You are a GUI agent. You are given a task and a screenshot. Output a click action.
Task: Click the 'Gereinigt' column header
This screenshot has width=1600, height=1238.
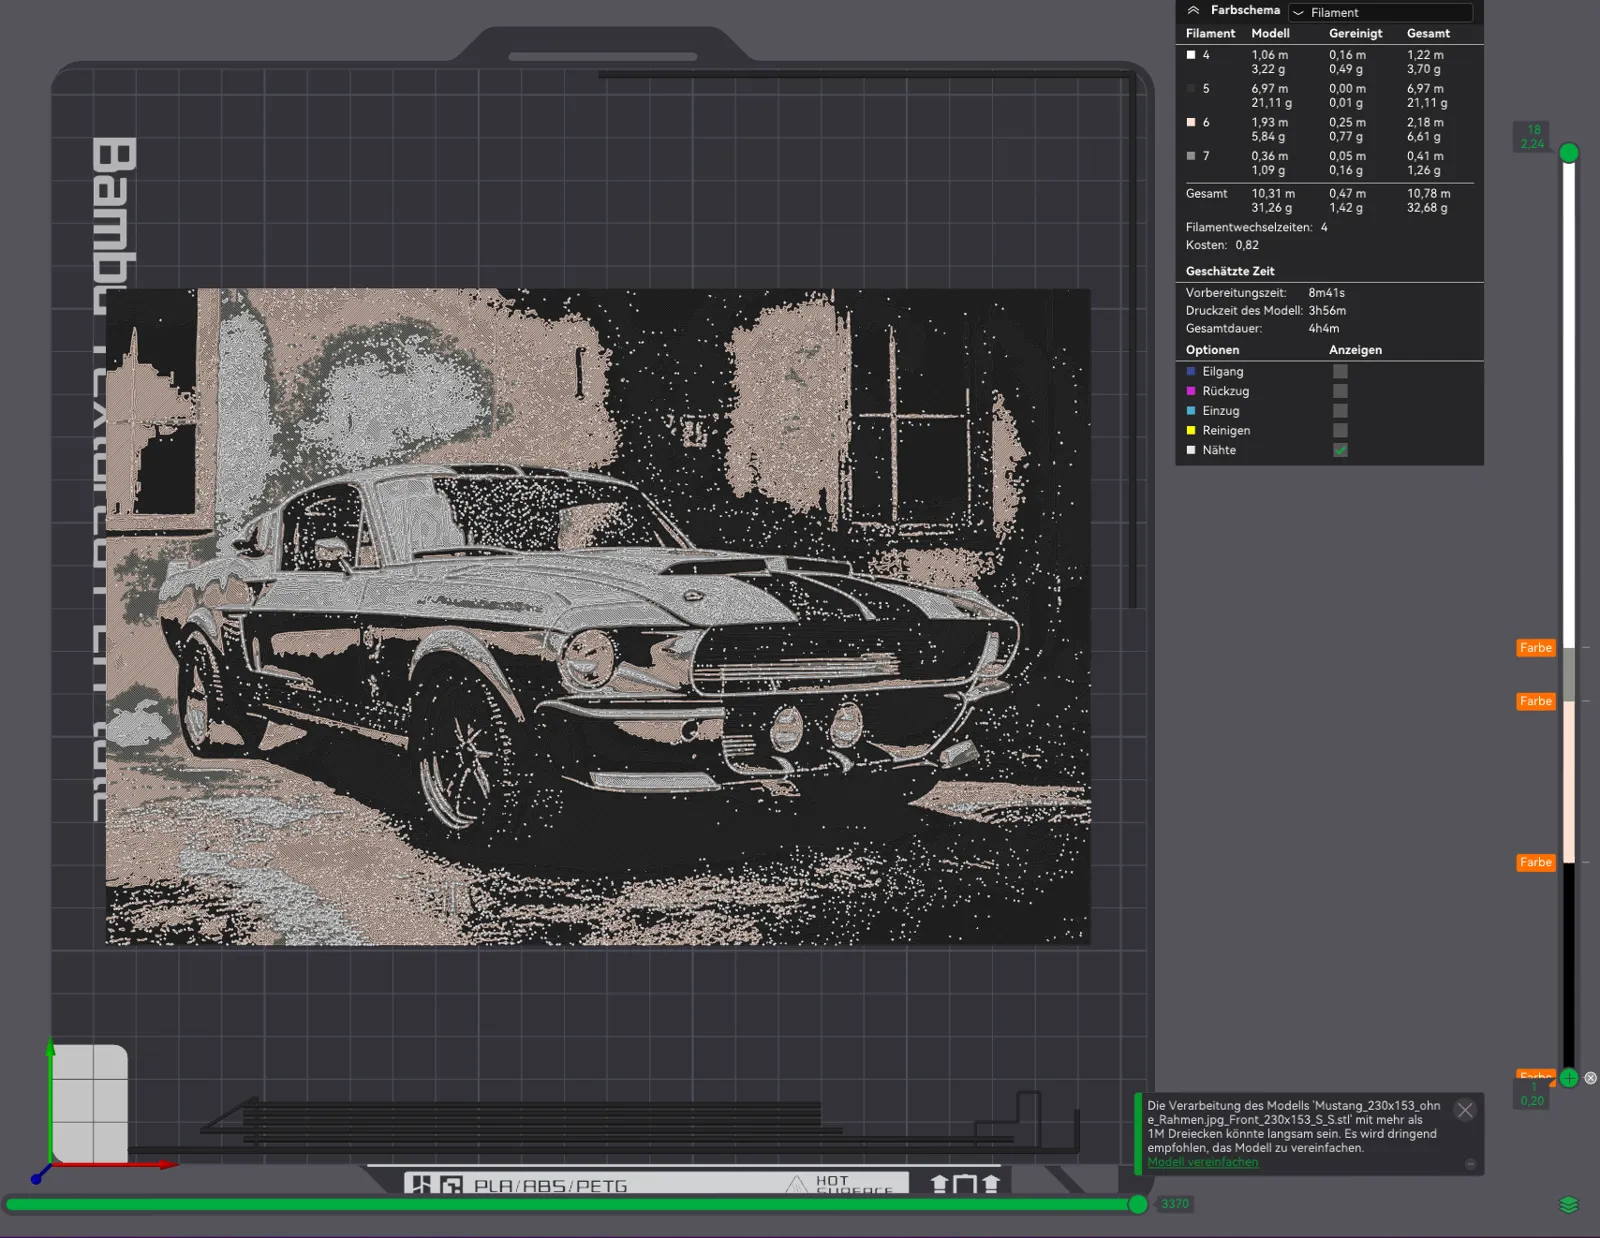(x=1356, y=33)
